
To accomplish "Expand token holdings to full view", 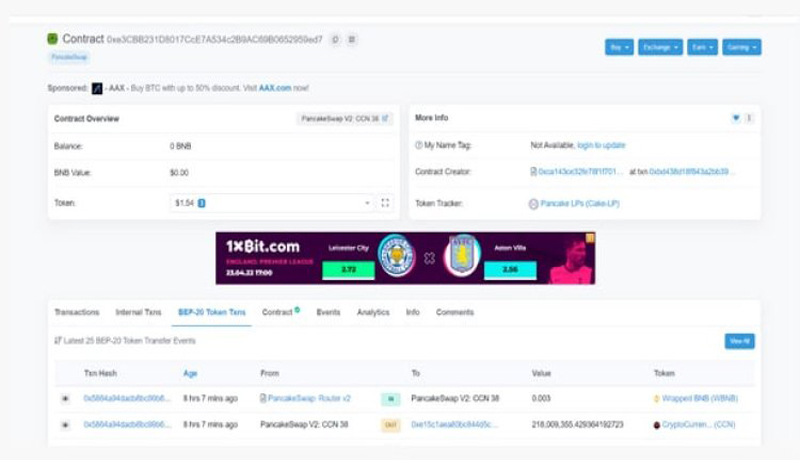I will (x=385, y=203).
